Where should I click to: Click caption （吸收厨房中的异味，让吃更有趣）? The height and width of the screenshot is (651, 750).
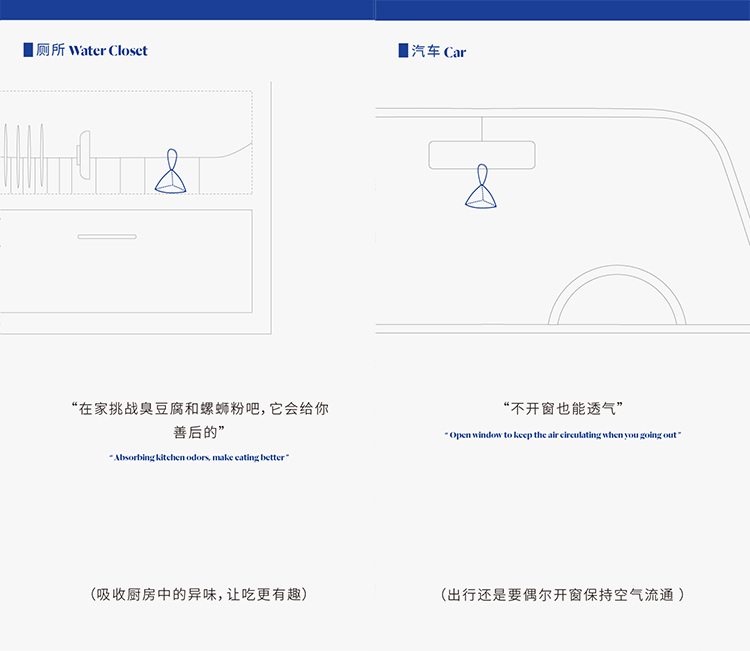pos(199,594)
